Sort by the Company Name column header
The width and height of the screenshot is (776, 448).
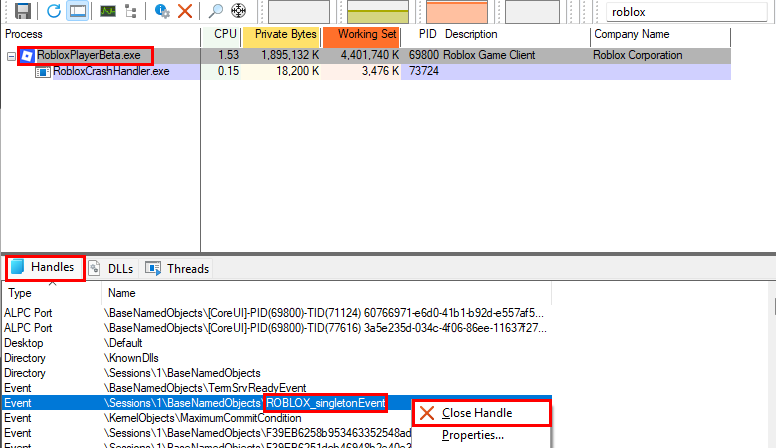coord(660,35)
